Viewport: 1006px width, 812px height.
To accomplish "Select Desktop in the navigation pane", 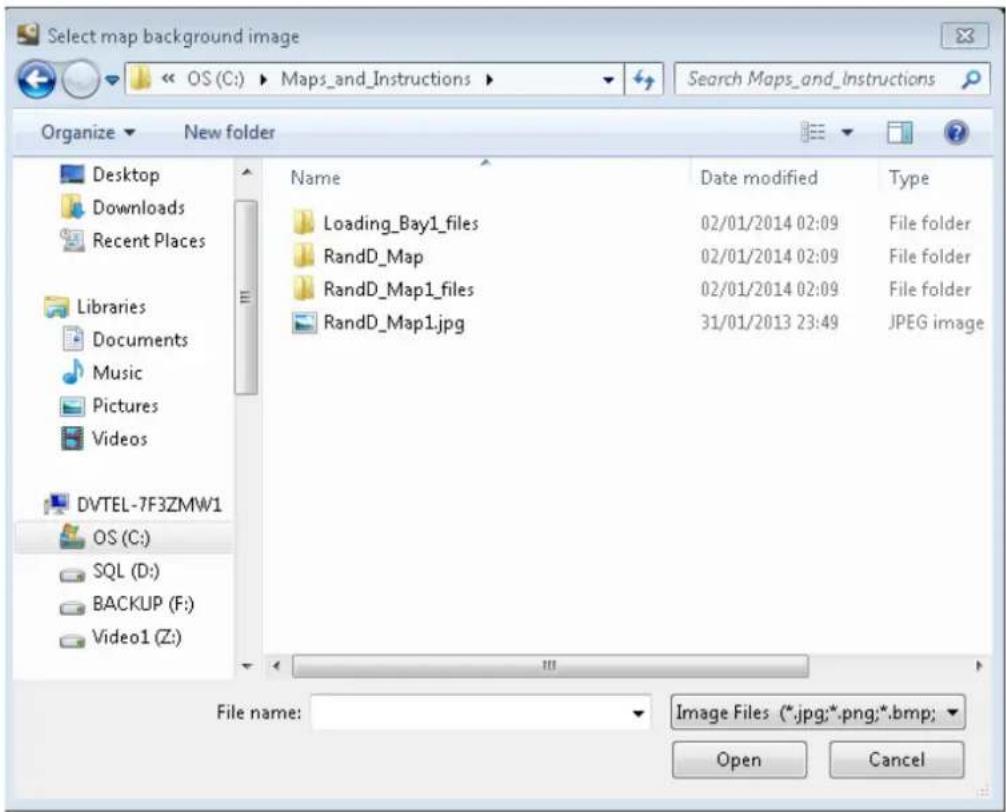I will click(x=110, y=174).
